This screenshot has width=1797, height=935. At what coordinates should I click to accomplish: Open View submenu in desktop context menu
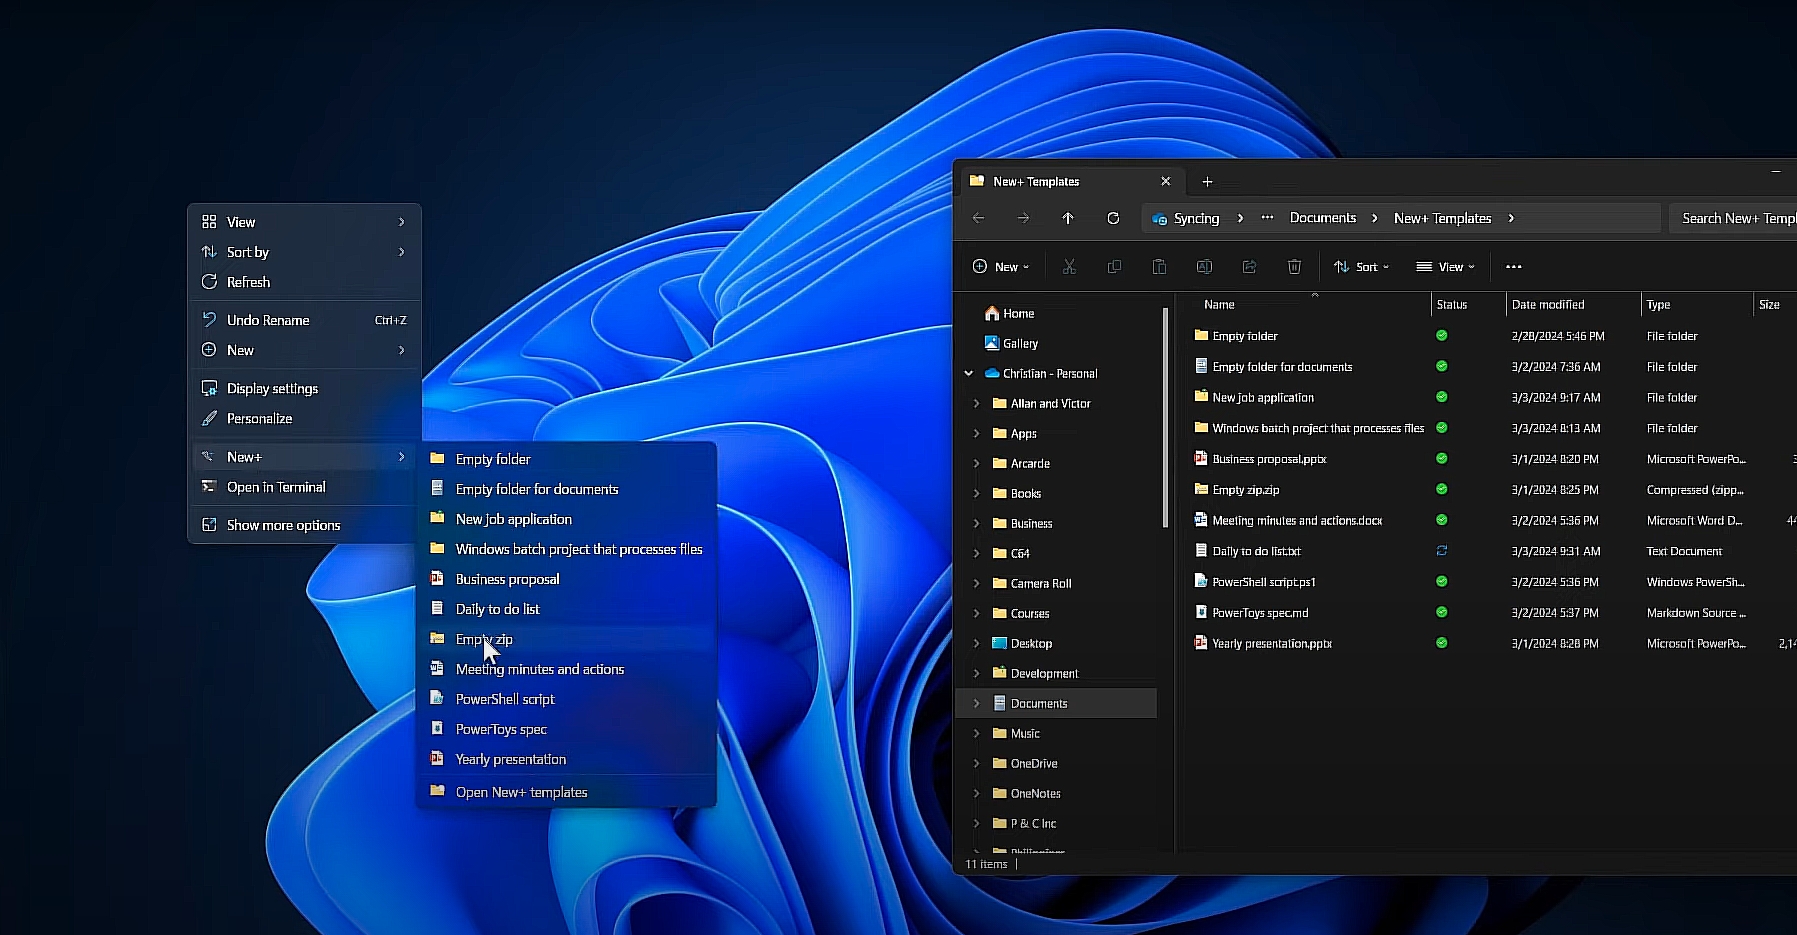point(304,222)
